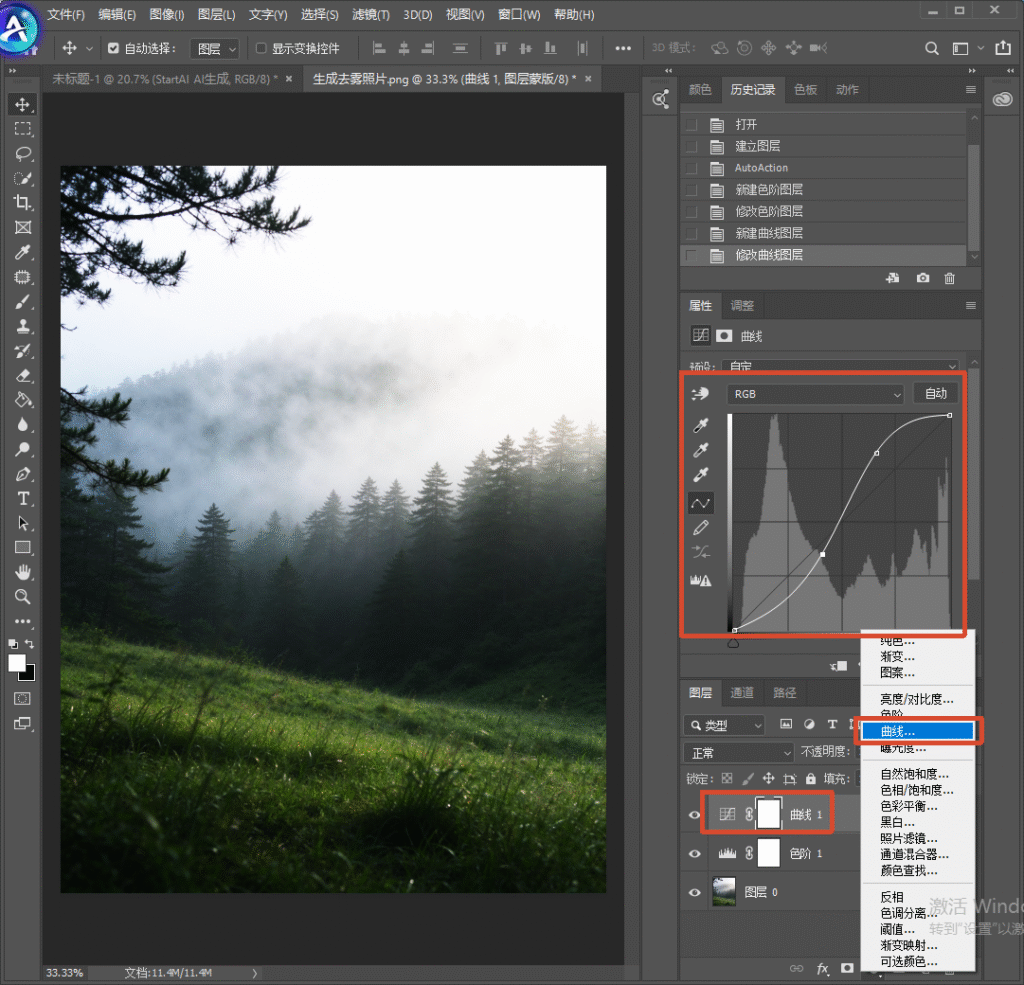Add layer style fx button
This screenshot has height=985, width=1024.
(x=822, y=969)
